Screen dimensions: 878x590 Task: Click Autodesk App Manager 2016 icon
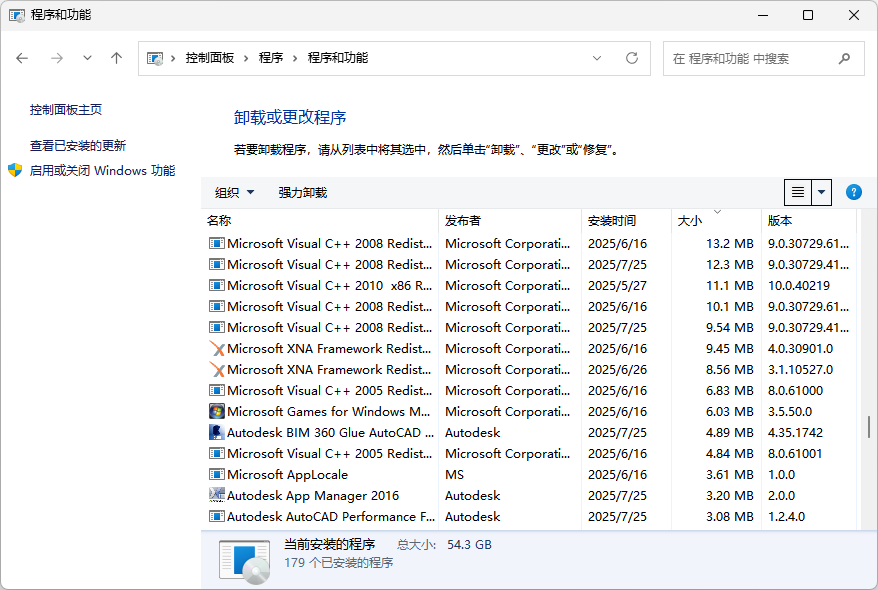(x=216, y=495)
